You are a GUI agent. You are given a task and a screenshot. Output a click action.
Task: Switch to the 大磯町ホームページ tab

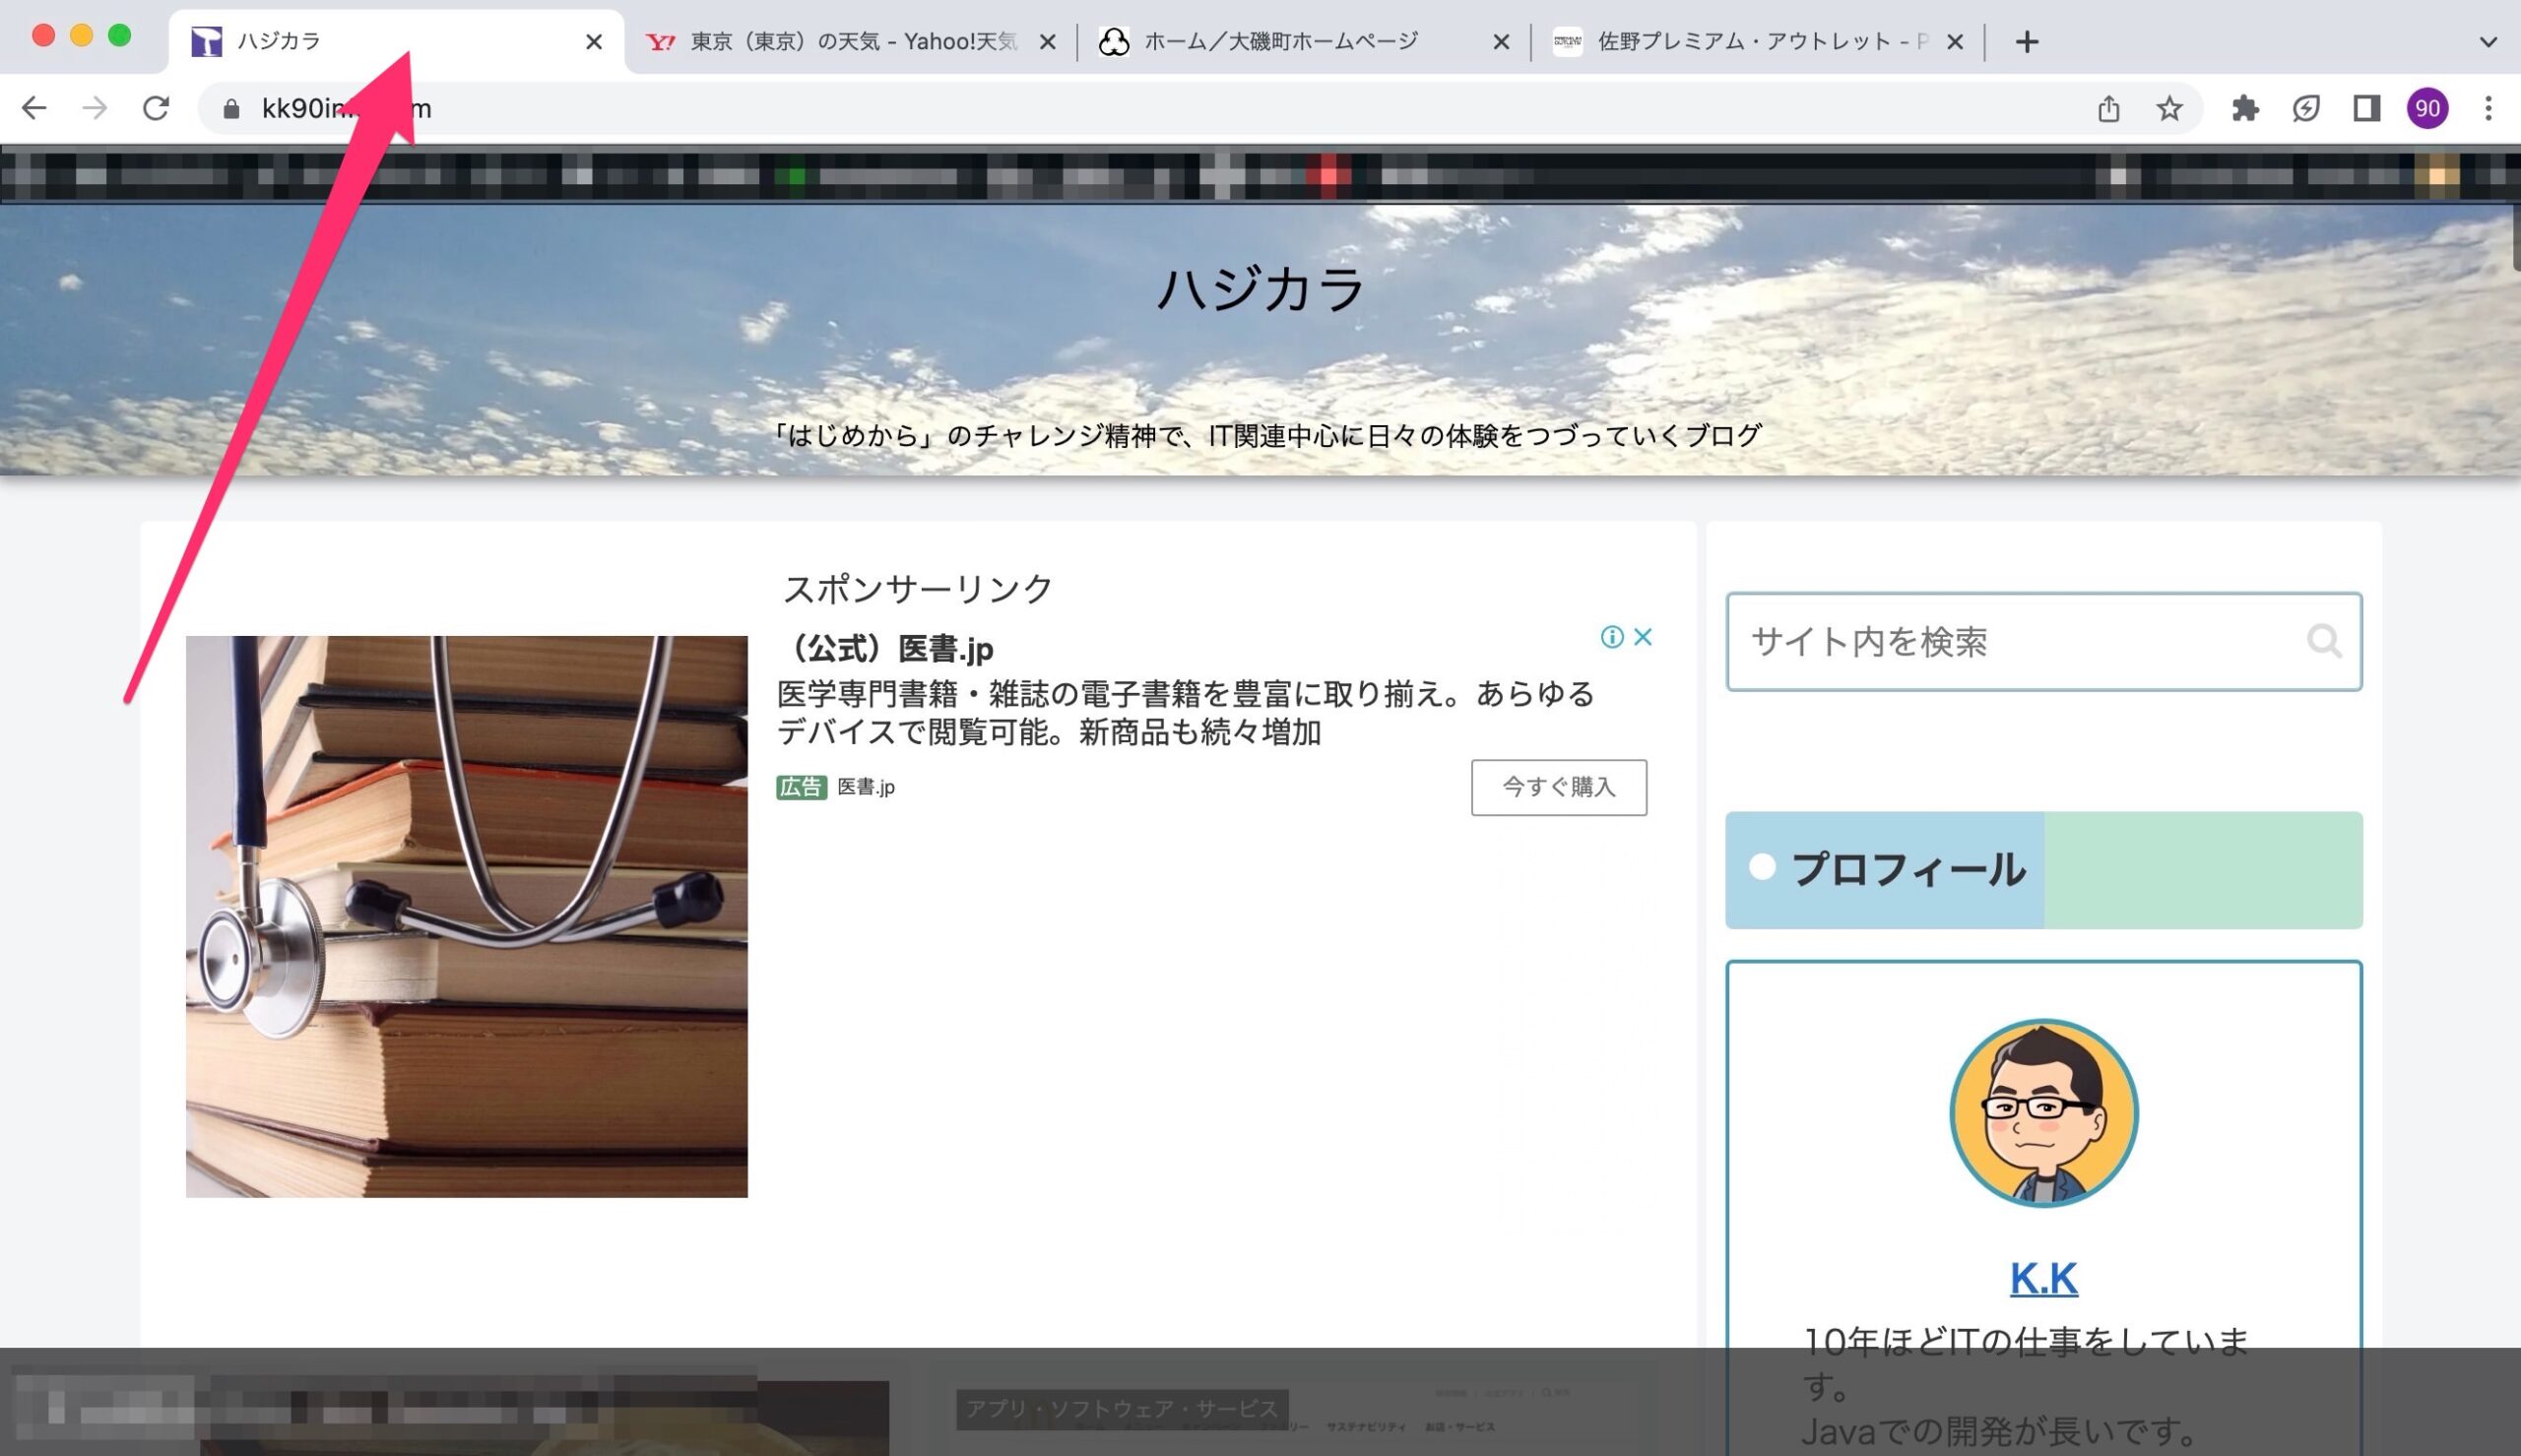pos(1304,42)
